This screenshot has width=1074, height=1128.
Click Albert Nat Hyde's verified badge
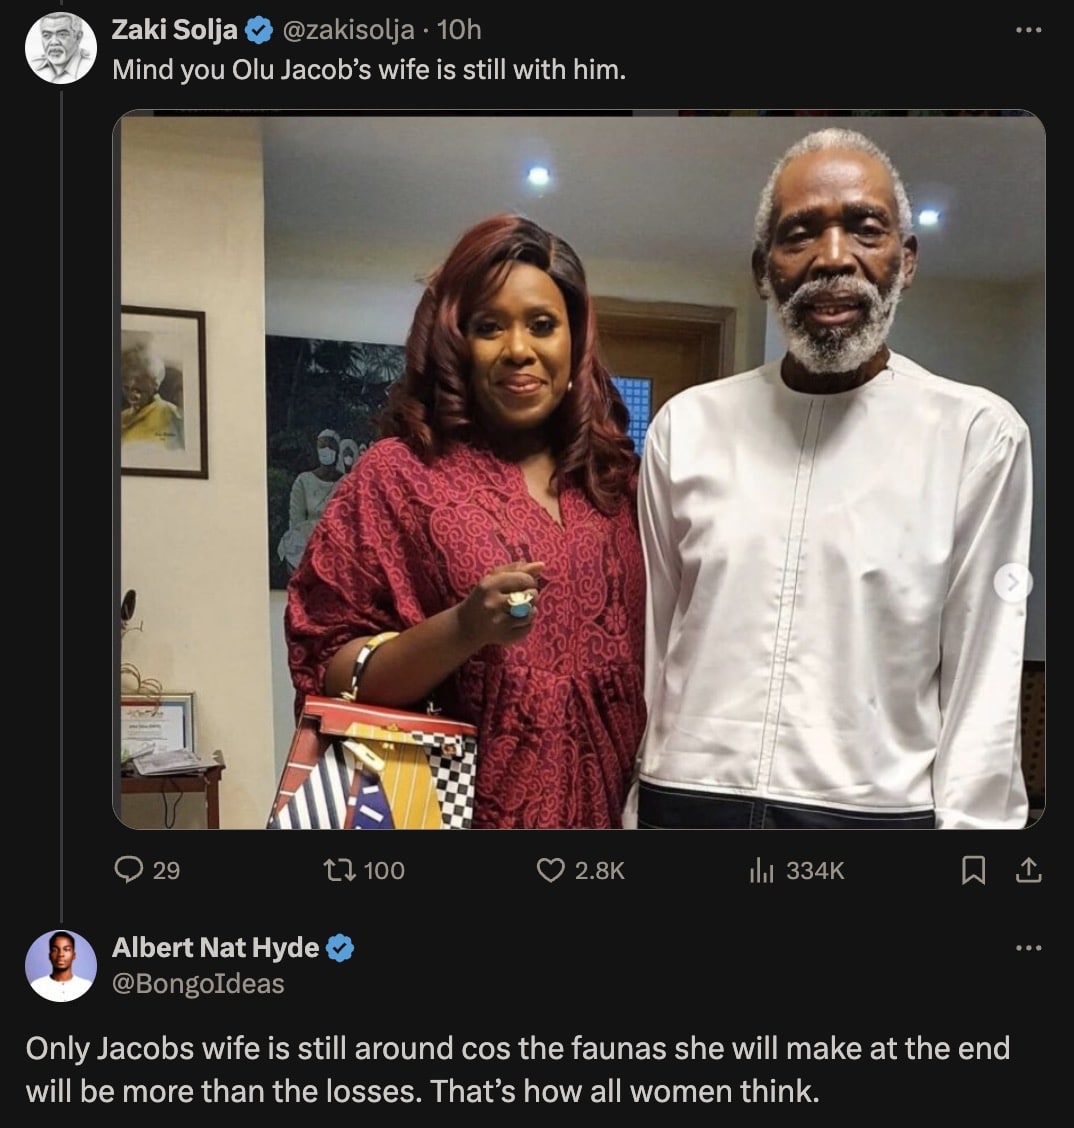[x=340, y=947]
